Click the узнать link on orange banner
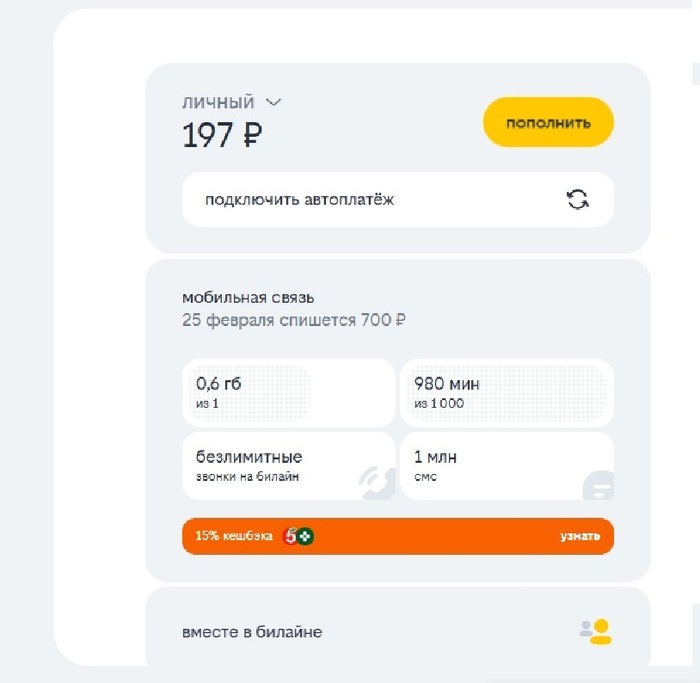The height and width of the screenshot is (683, 700). click(580, 536)
